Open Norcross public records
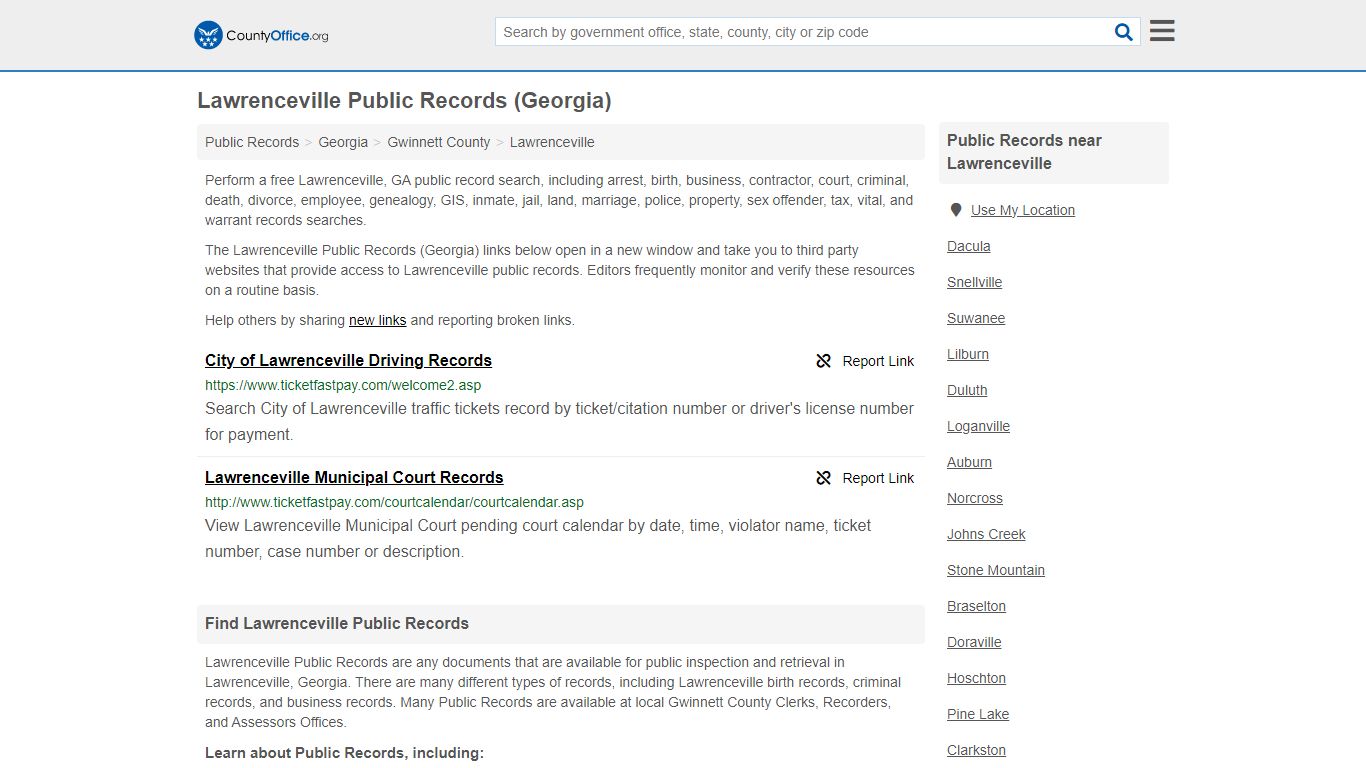The width and height of the screenshot is (1366, 768). pos(975,498)
